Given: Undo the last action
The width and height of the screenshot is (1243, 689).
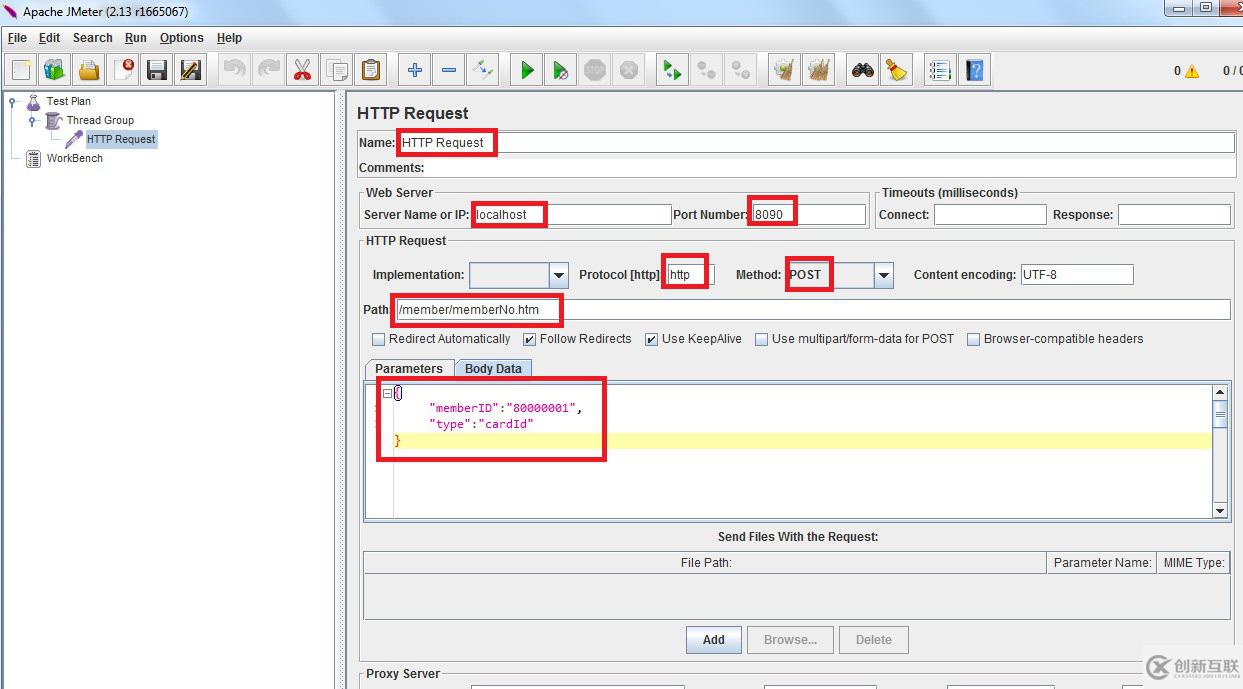Looking at the screenshot, I should pos(235,70).
